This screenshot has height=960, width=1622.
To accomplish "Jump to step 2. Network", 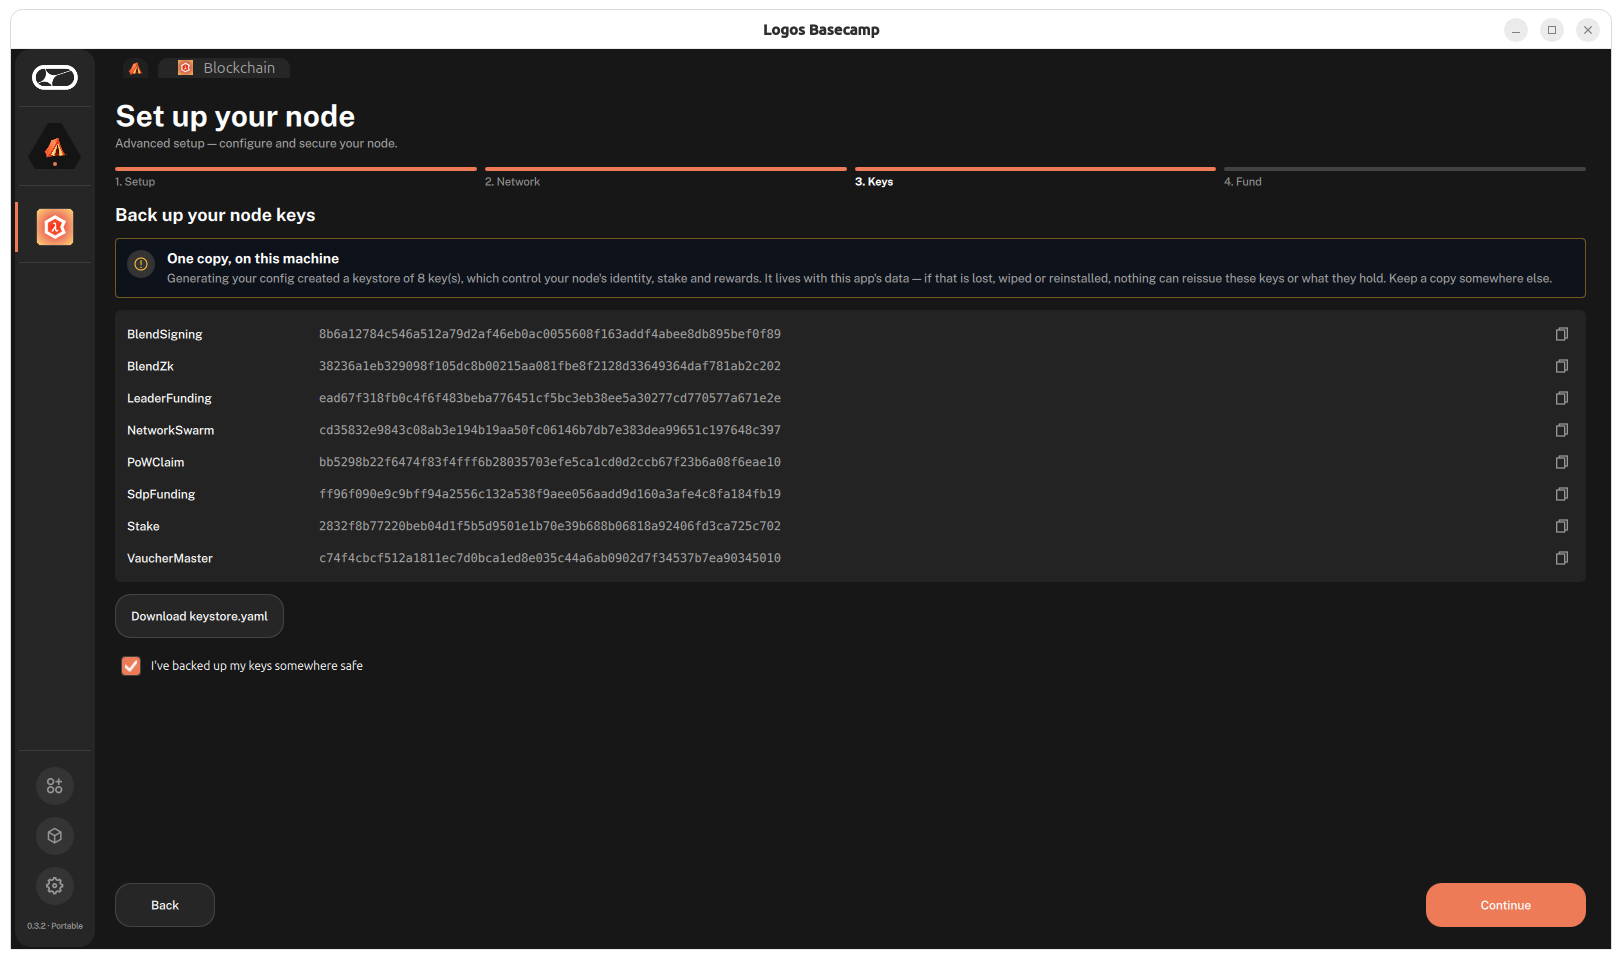I will (x=512, y=182).
